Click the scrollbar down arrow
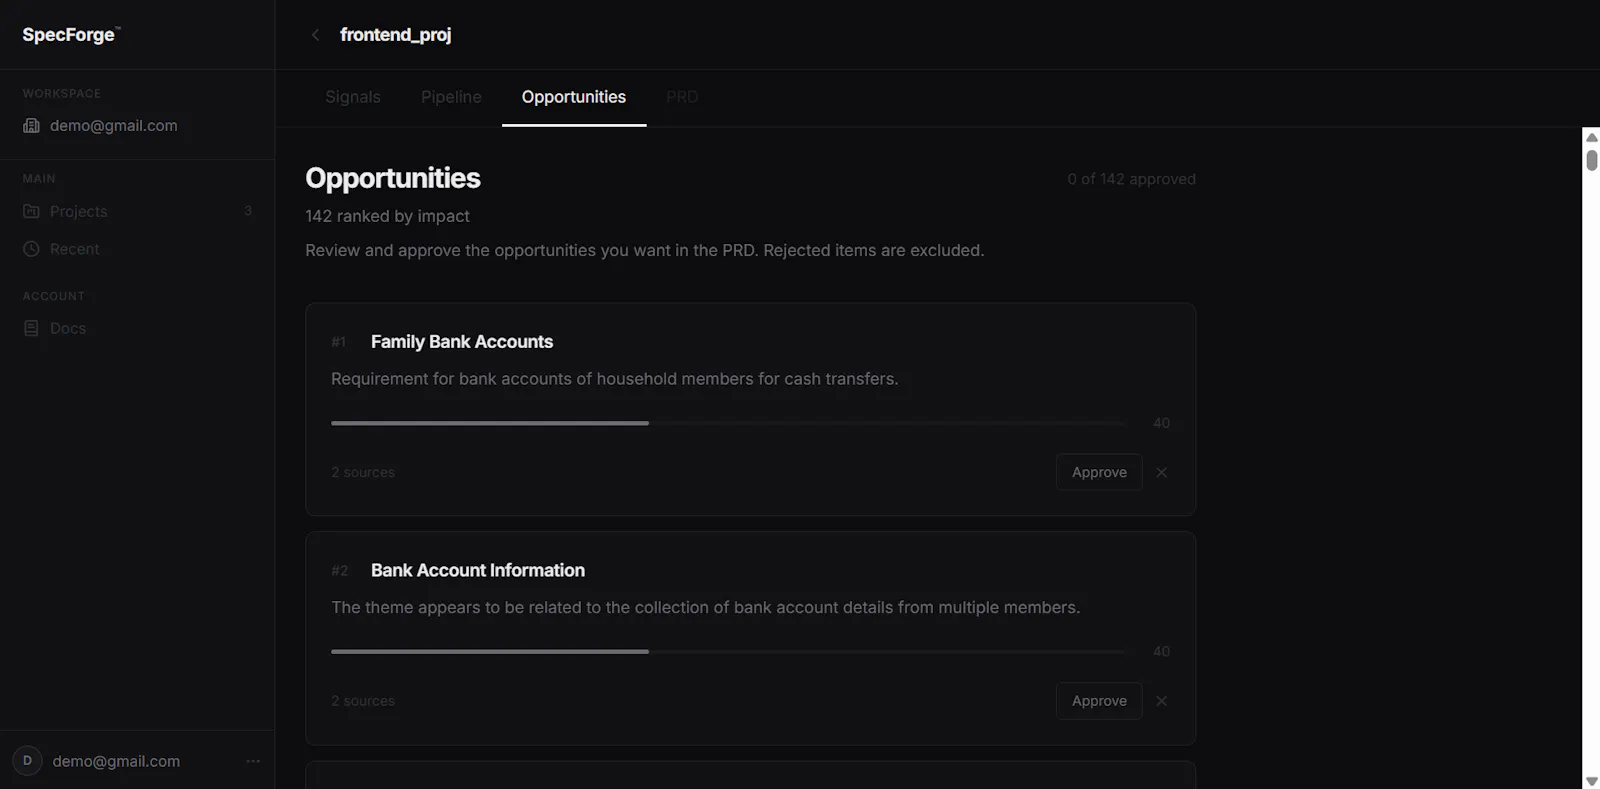This screenshot has height=789, width=1600. coord(1591,781)
